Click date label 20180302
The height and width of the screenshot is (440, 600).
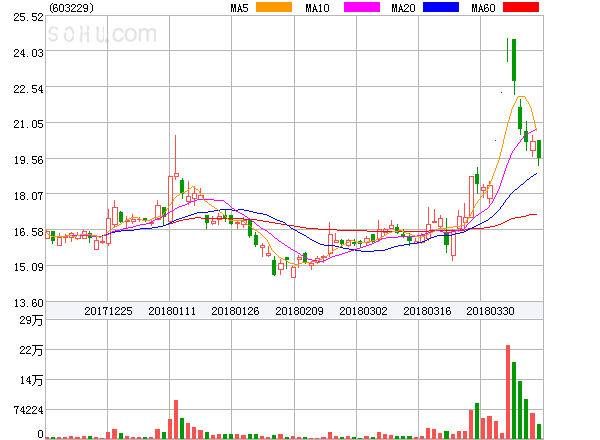coord(363,311)
